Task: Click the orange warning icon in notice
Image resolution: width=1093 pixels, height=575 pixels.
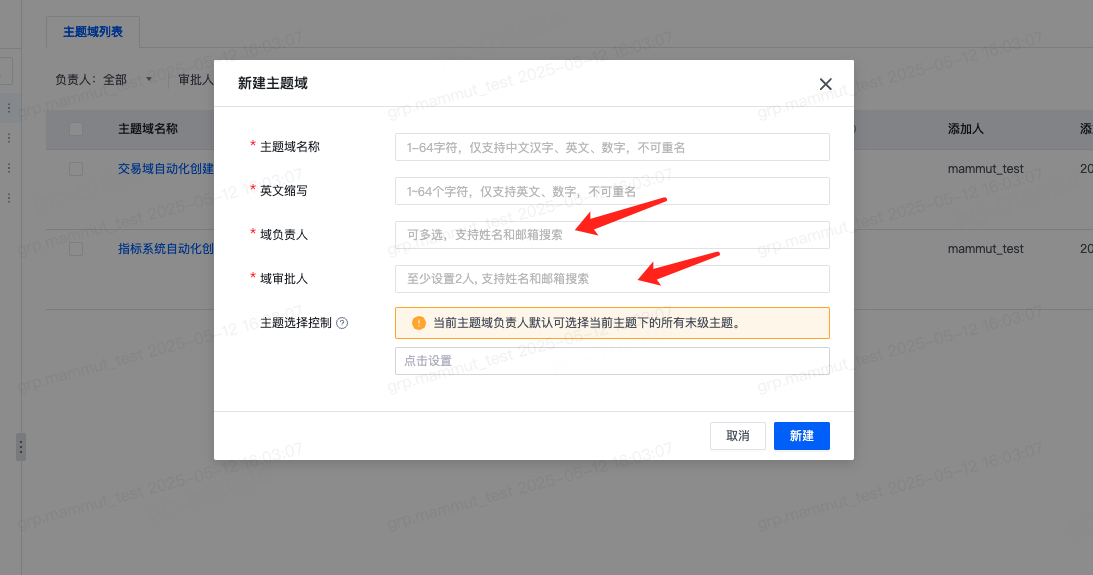Action: [418, 323]
